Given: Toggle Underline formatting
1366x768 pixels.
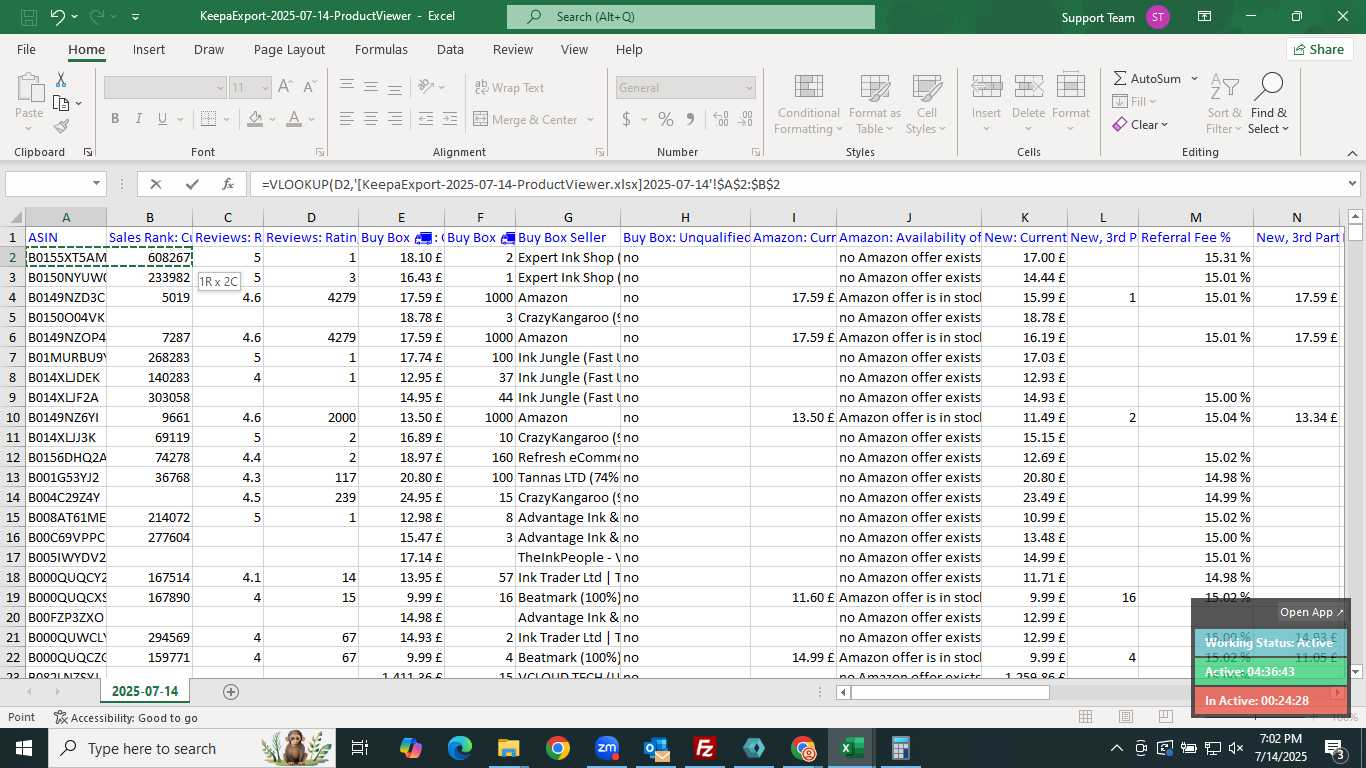Looking at the screenshot, I should [x=163, y=119].
